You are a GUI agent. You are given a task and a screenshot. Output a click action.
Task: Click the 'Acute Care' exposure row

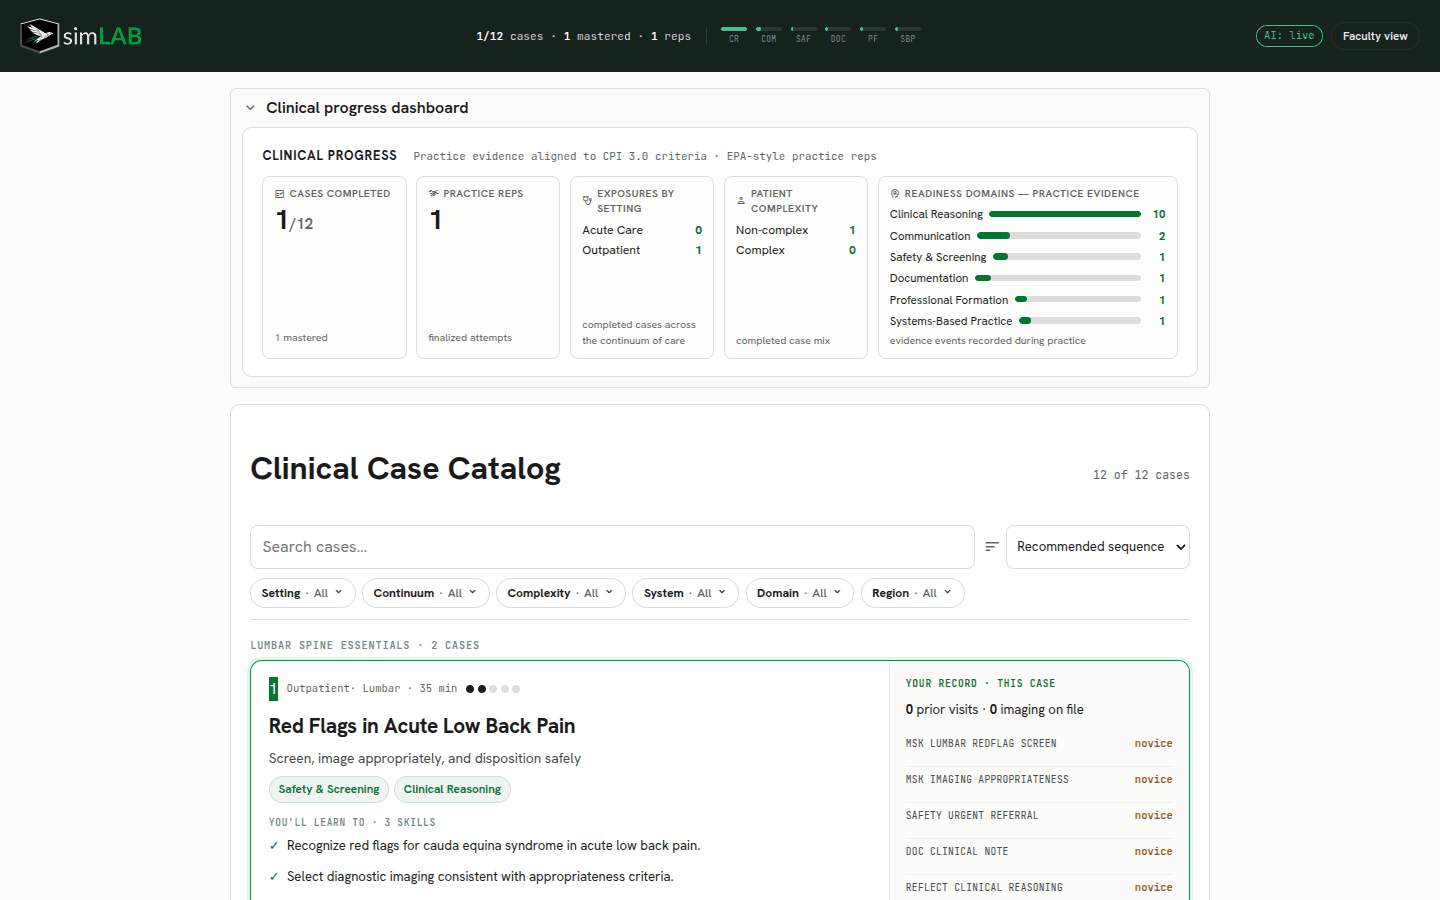pos(642,230)
